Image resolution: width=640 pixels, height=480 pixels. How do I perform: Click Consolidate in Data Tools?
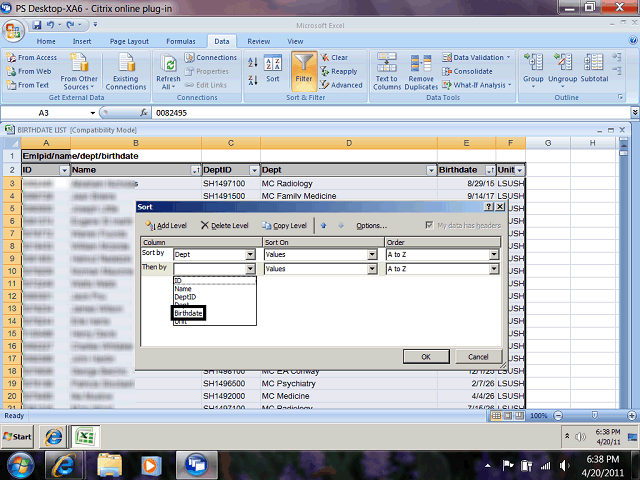point(467,71)
